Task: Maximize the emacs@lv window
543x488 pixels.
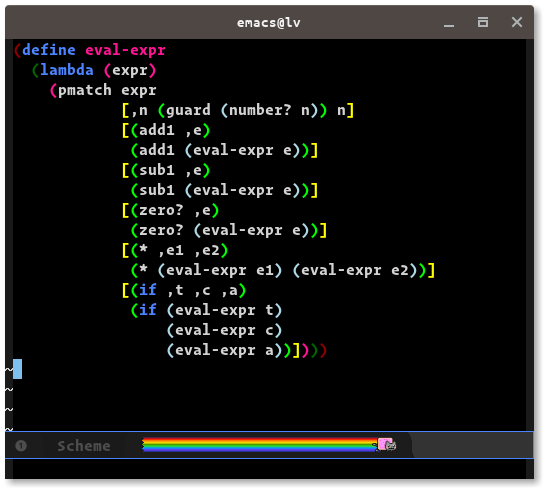Action: pos(483,23)
